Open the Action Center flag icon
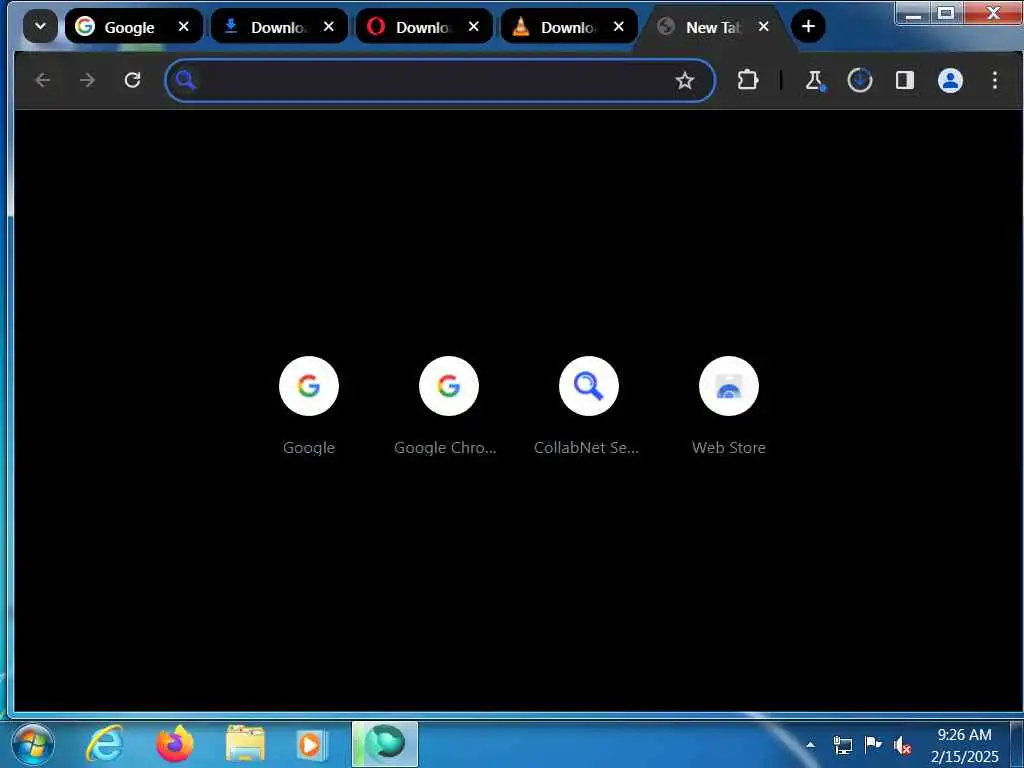 point(873,744)
